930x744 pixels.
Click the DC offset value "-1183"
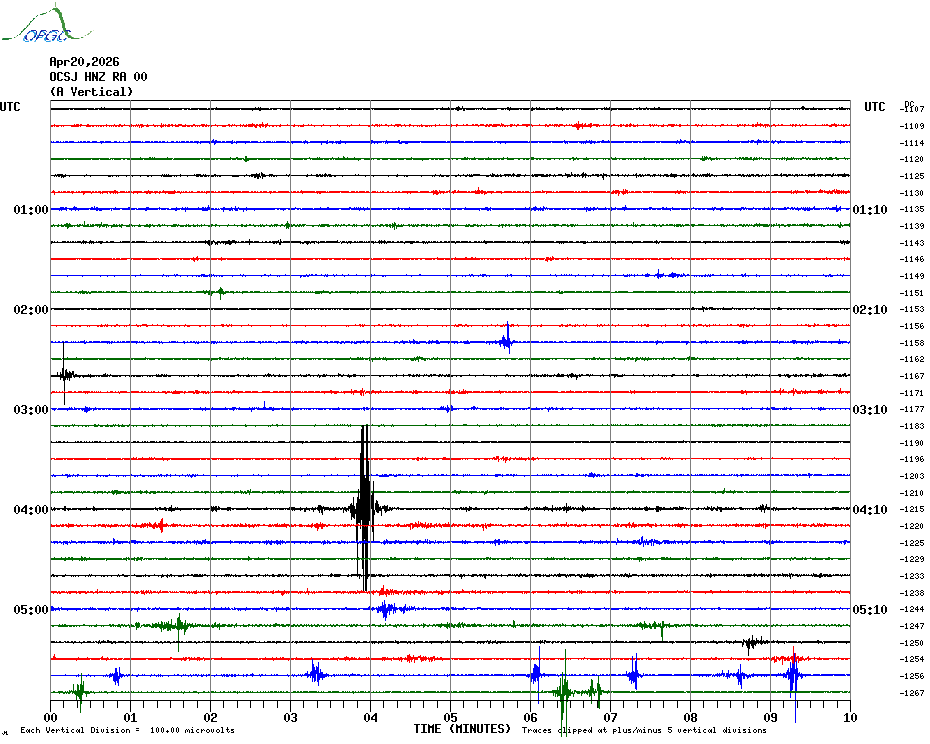[912, 426]
